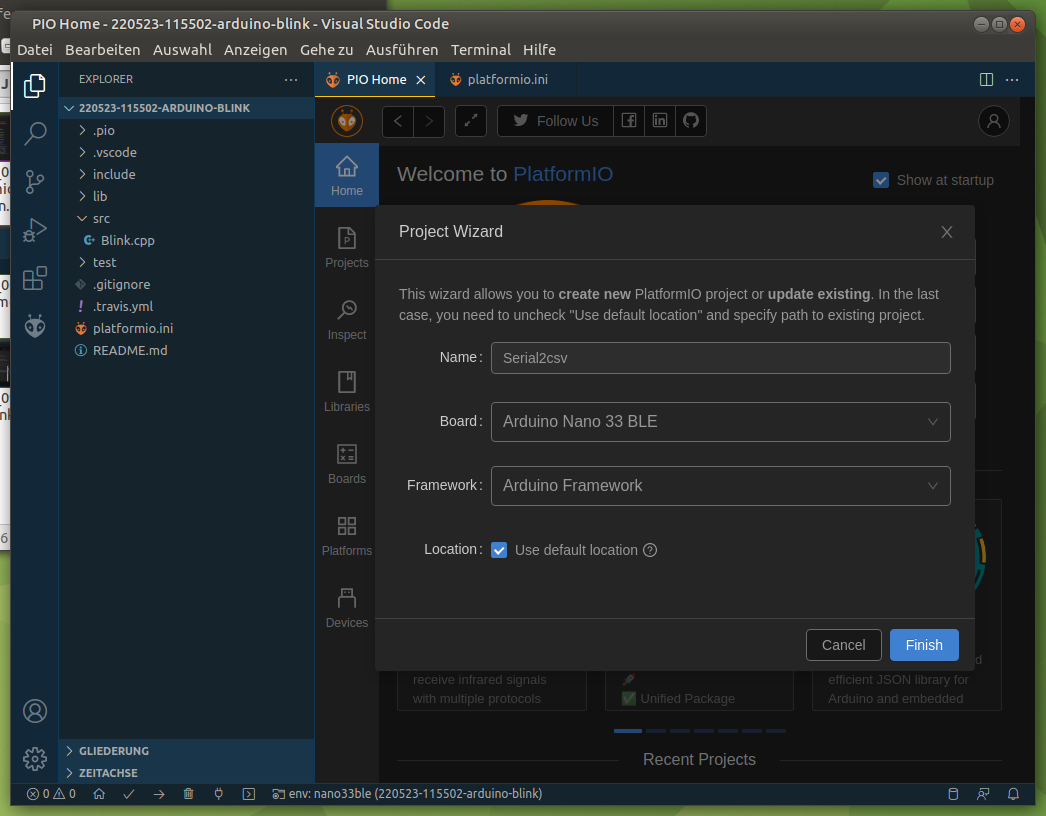Open the Datei menu
The height and width of the screenshot is (816, 1046).
[x=35, y=50]
